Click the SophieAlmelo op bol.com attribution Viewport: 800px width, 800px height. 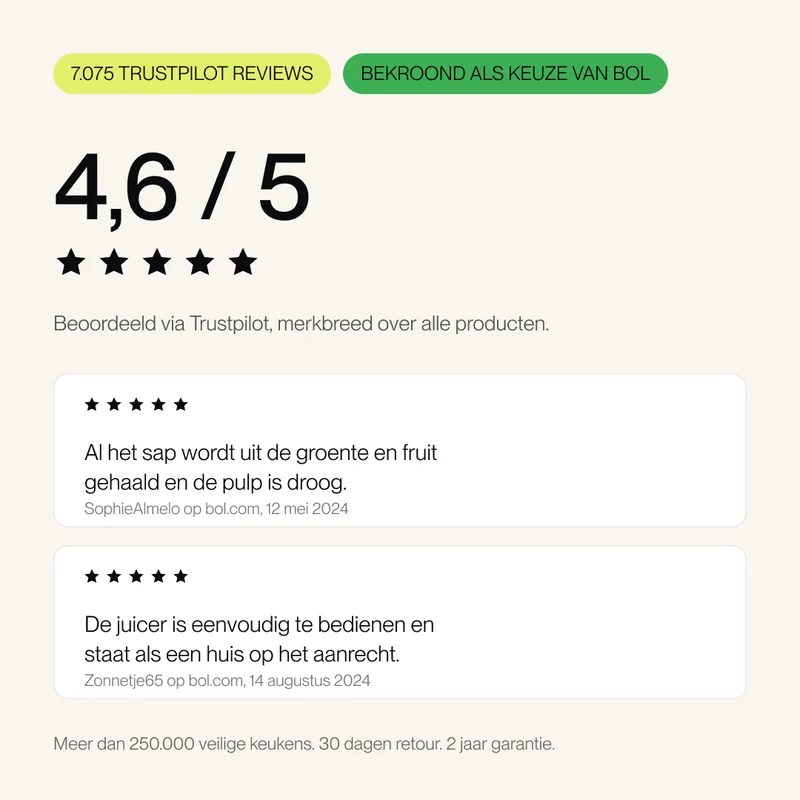(216, 509)
